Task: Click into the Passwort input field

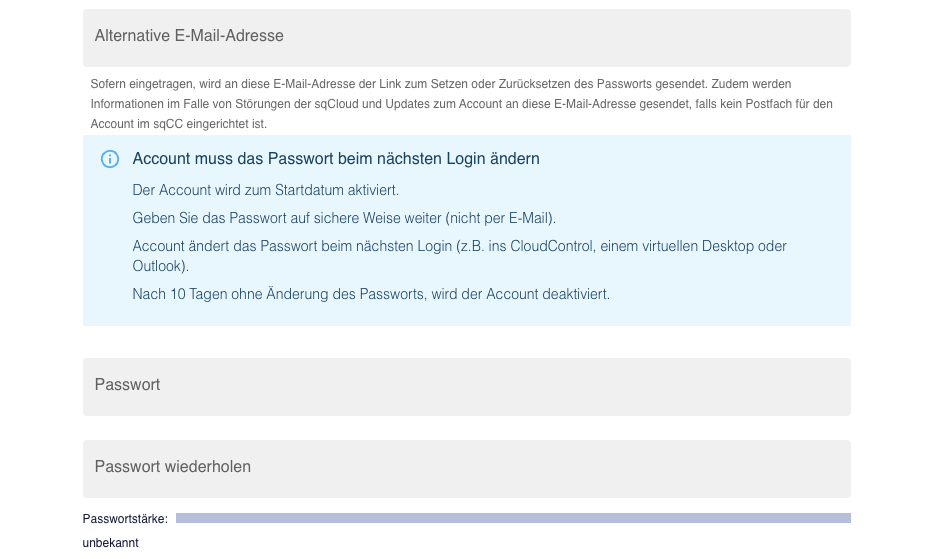Action: click(x=466, y=386)
